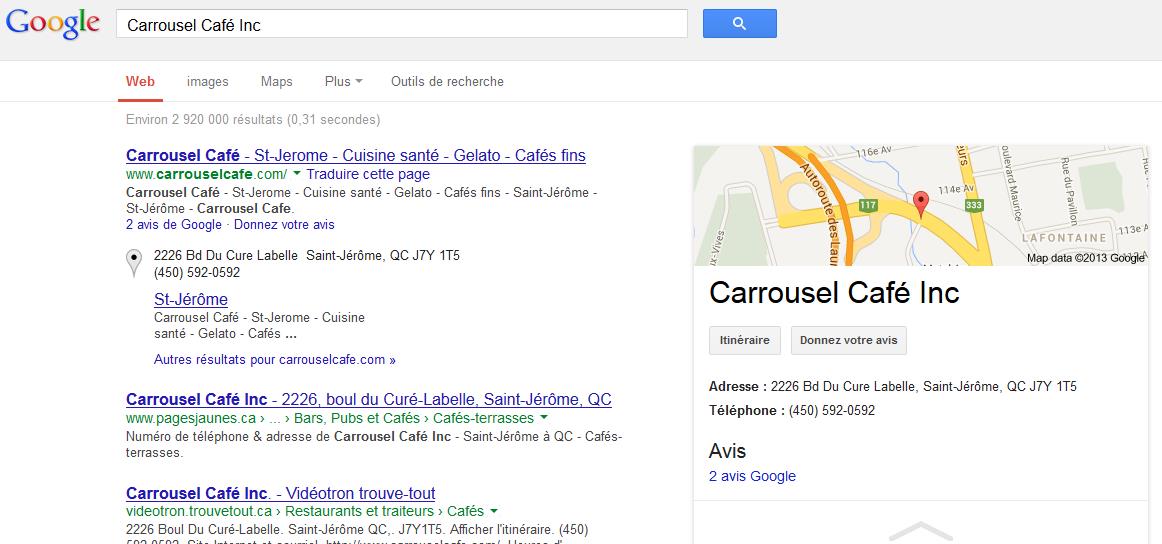
Task: Open Outils de recherche
Action: tap(447, 82)
